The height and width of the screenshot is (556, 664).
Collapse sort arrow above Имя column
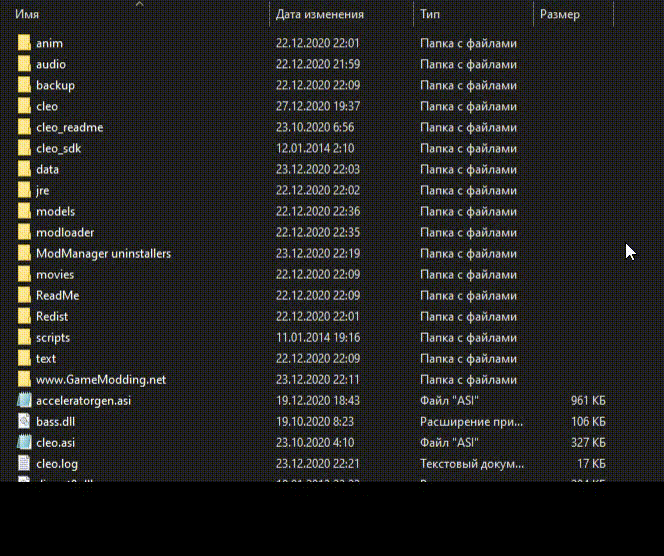[x=140, y=4]
